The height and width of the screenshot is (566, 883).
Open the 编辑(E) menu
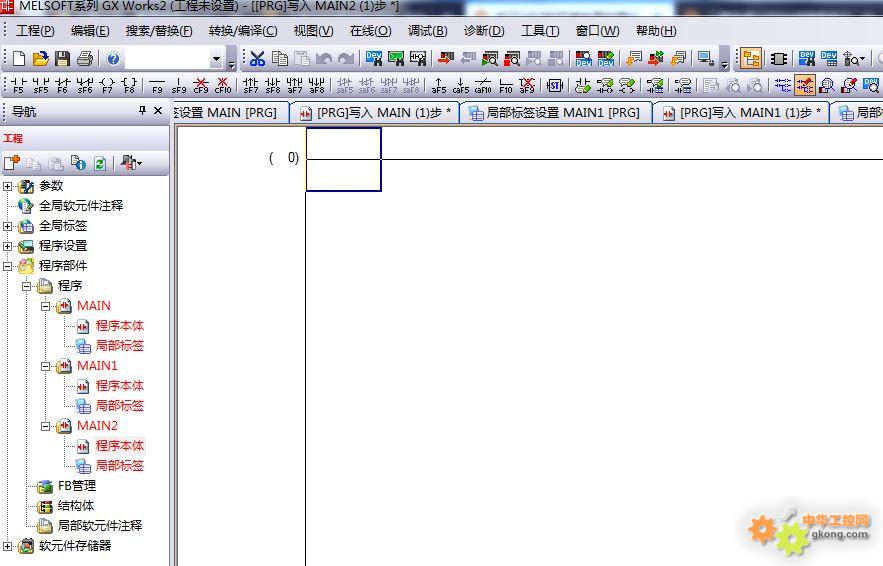coord(90,31)
